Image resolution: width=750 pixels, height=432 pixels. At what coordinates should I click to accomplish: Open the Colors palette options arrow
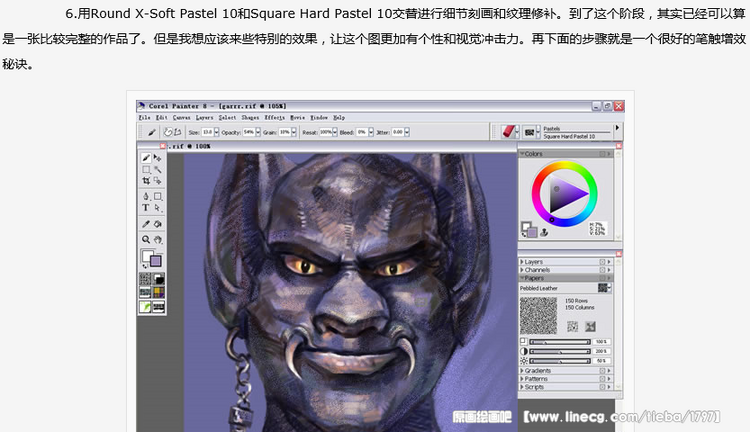pyautogui.click(x=609, y=154)
